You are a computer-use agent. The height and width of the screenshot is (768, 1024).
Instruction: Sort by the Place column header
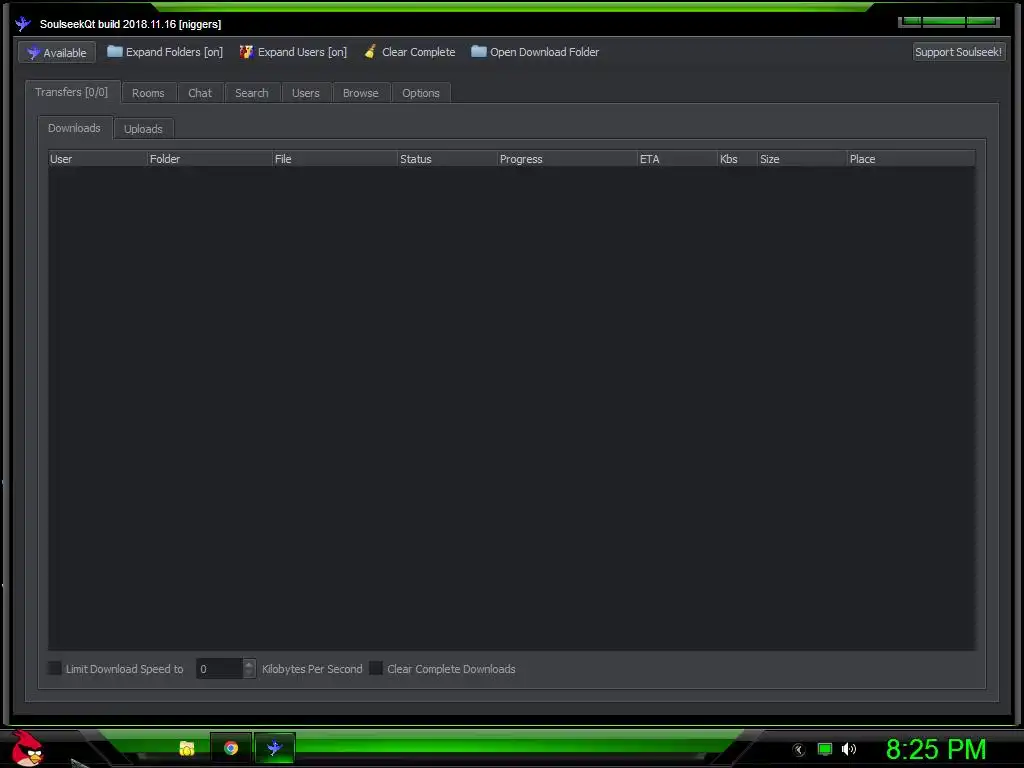tap(912, 159)
